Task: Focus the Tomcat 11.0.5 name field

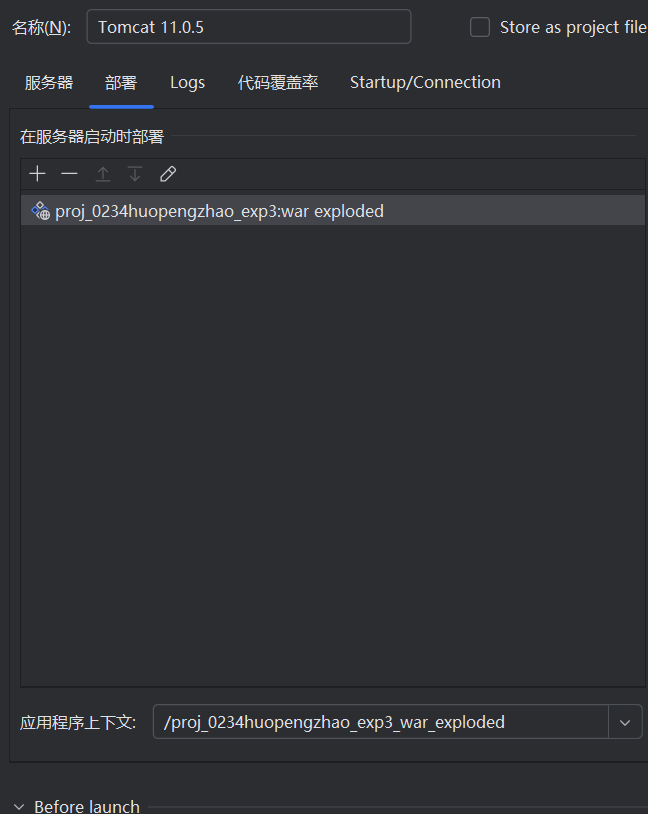Action: point(249,26)
